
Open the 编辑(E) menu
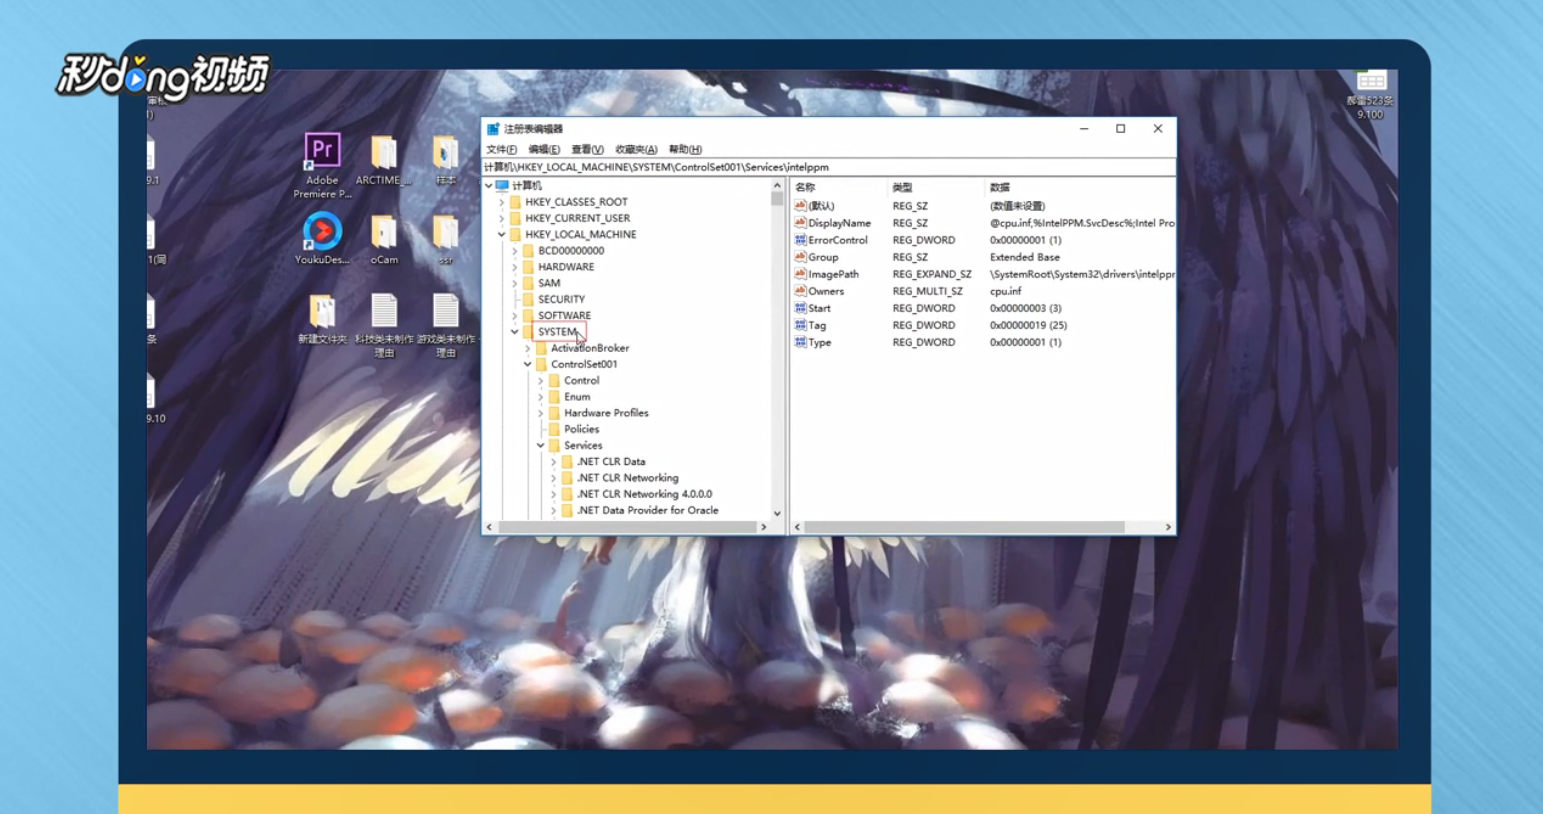[544, 149]
